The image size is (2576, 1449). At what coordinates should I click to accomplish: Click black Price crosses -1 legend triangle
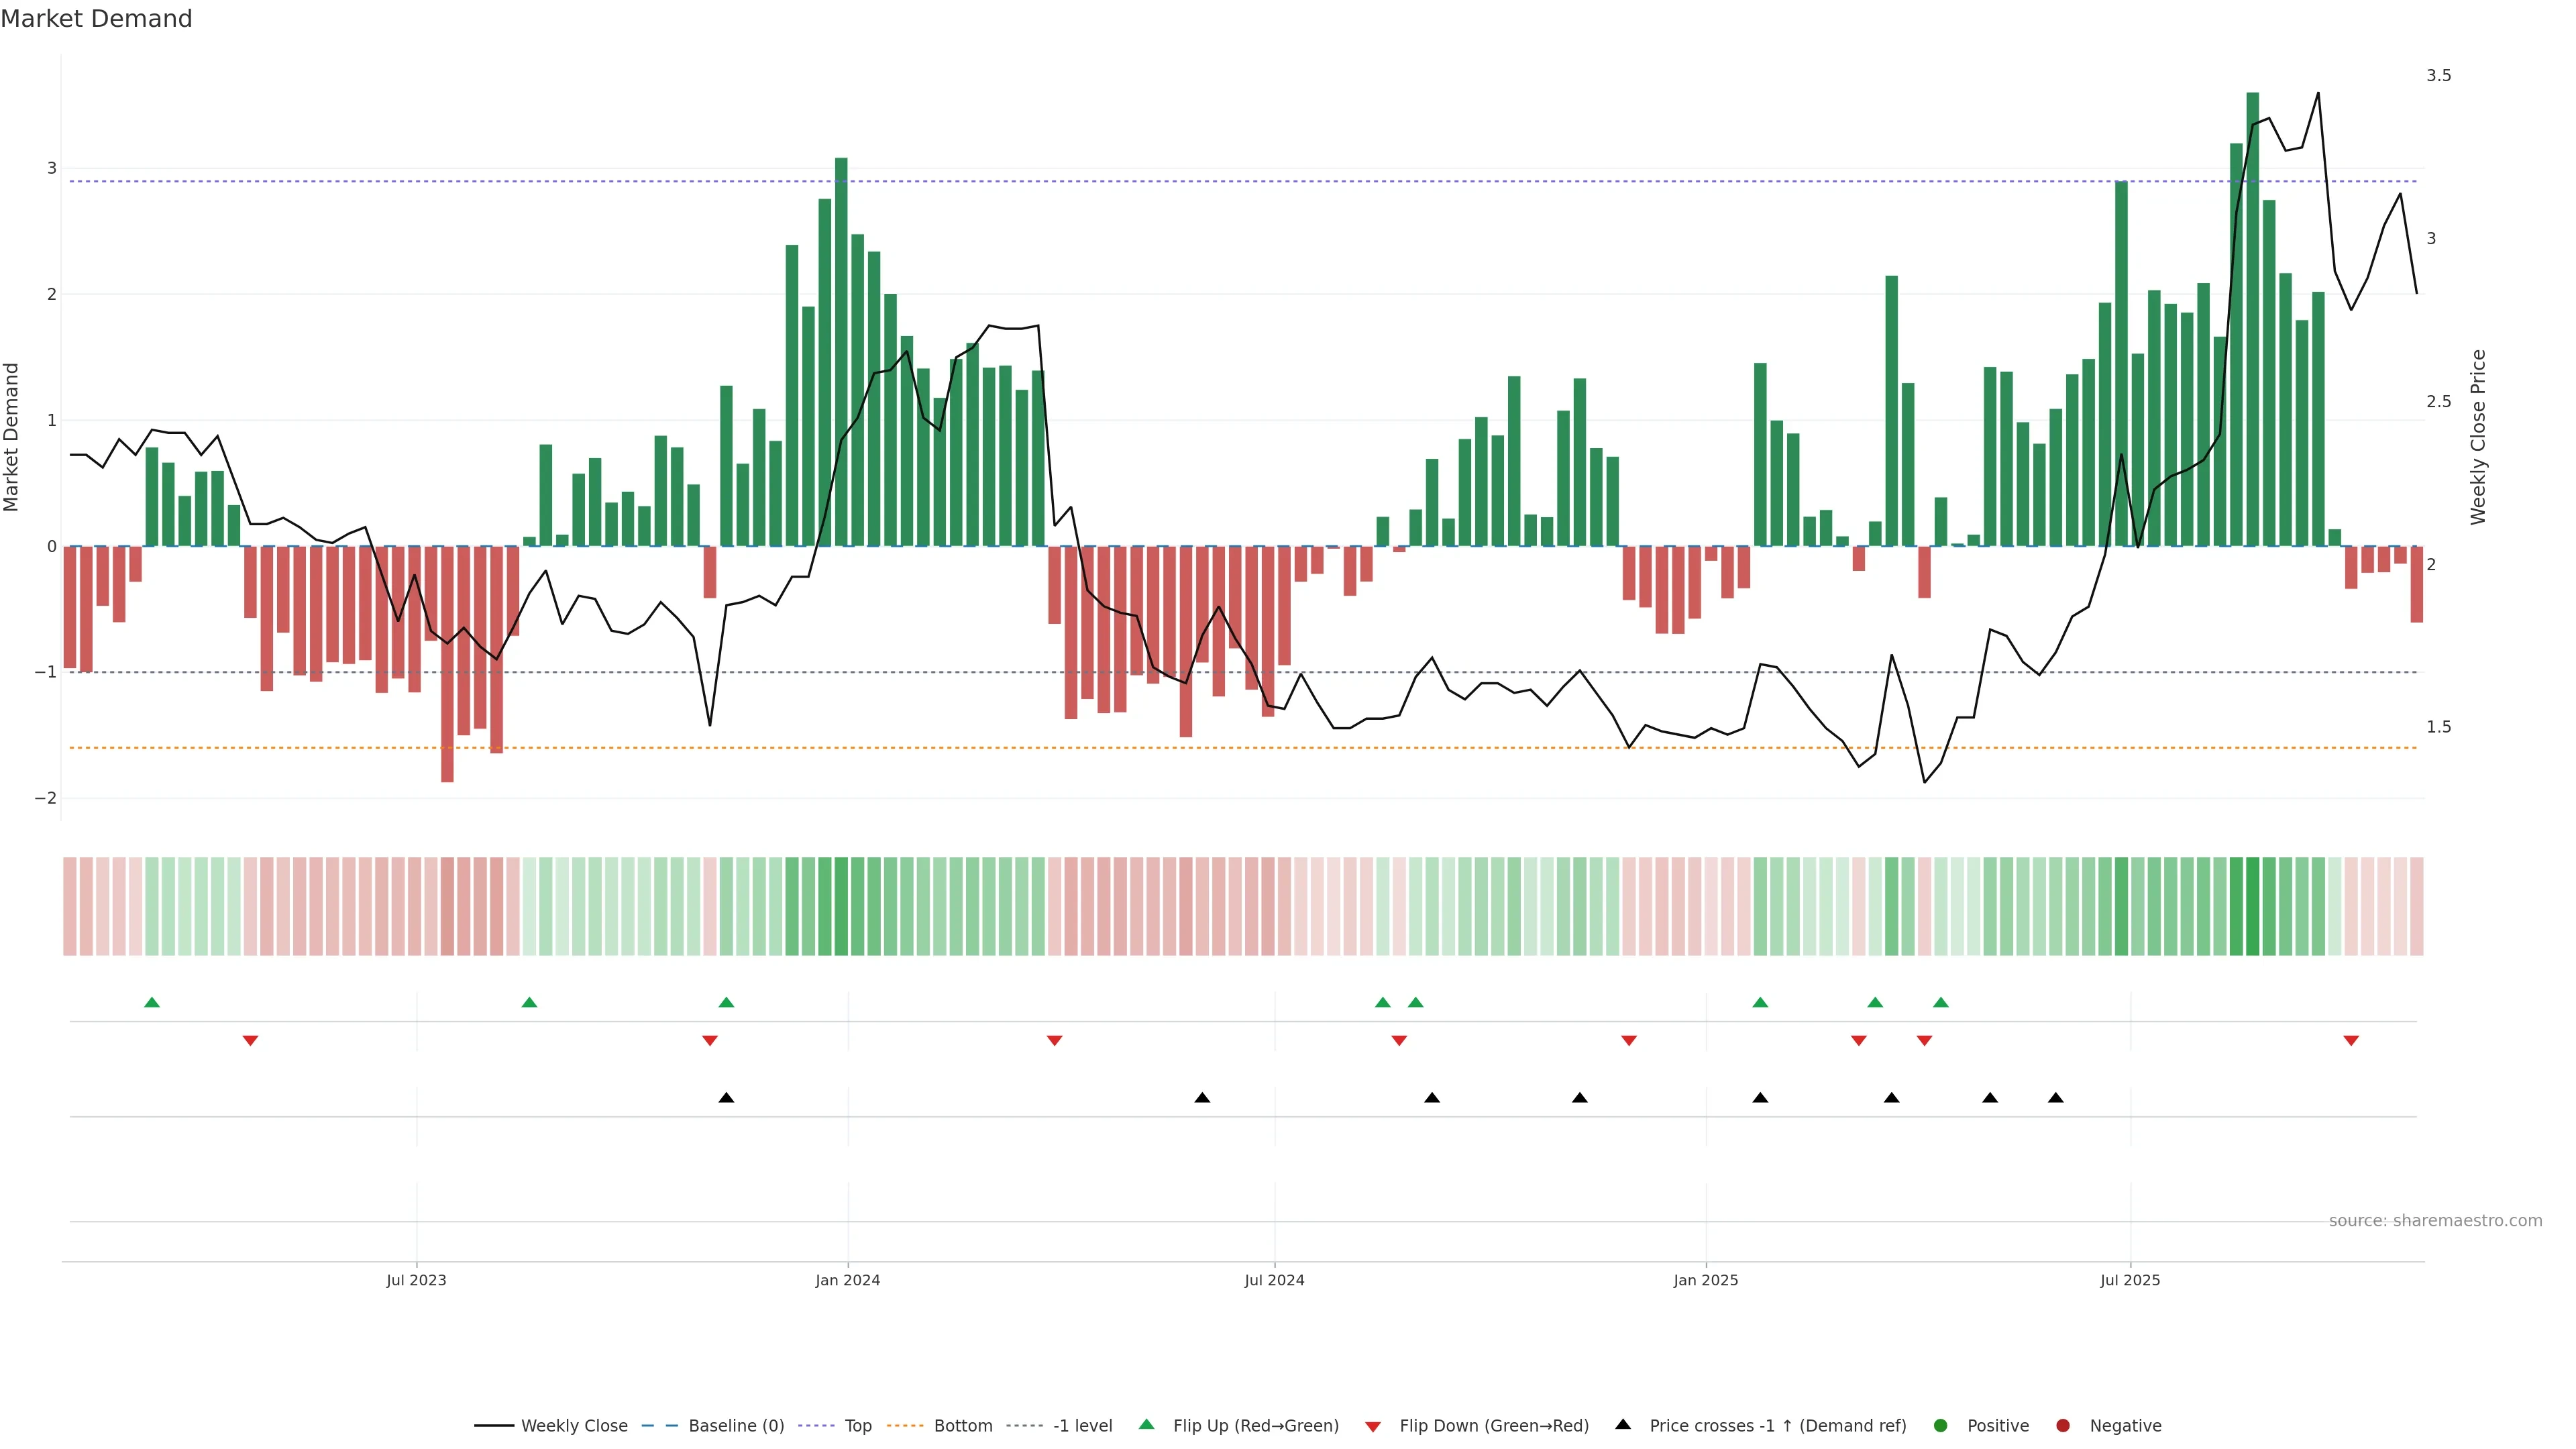pos(1623,1425)
